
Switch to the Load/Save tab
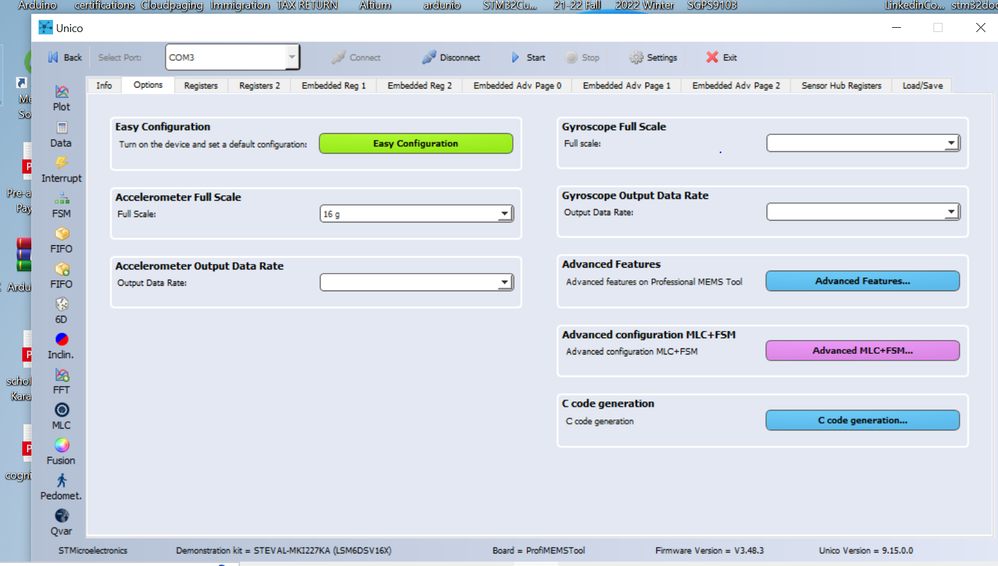(922, 85)
